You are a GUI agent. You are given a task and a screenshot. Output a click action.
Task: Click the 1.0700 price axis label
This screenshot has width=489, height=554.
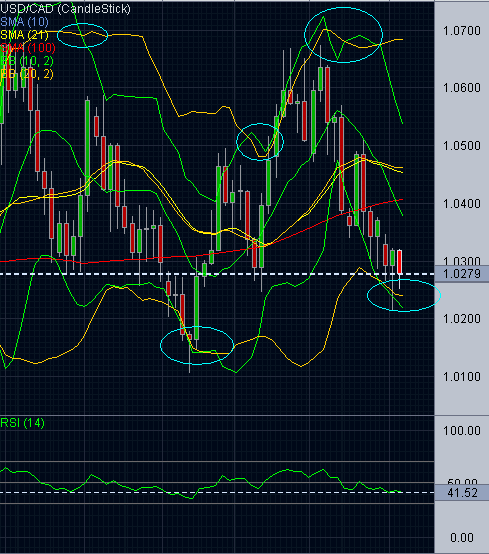click(x=462, y=31)
